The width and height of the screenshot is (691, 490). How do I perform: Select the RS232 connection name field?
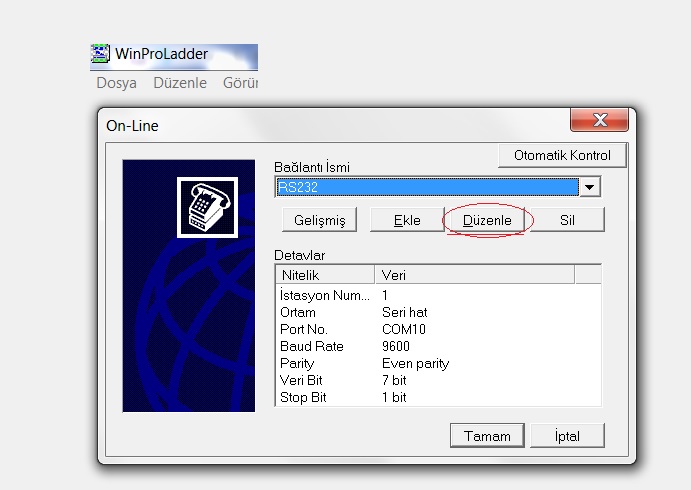427,187
